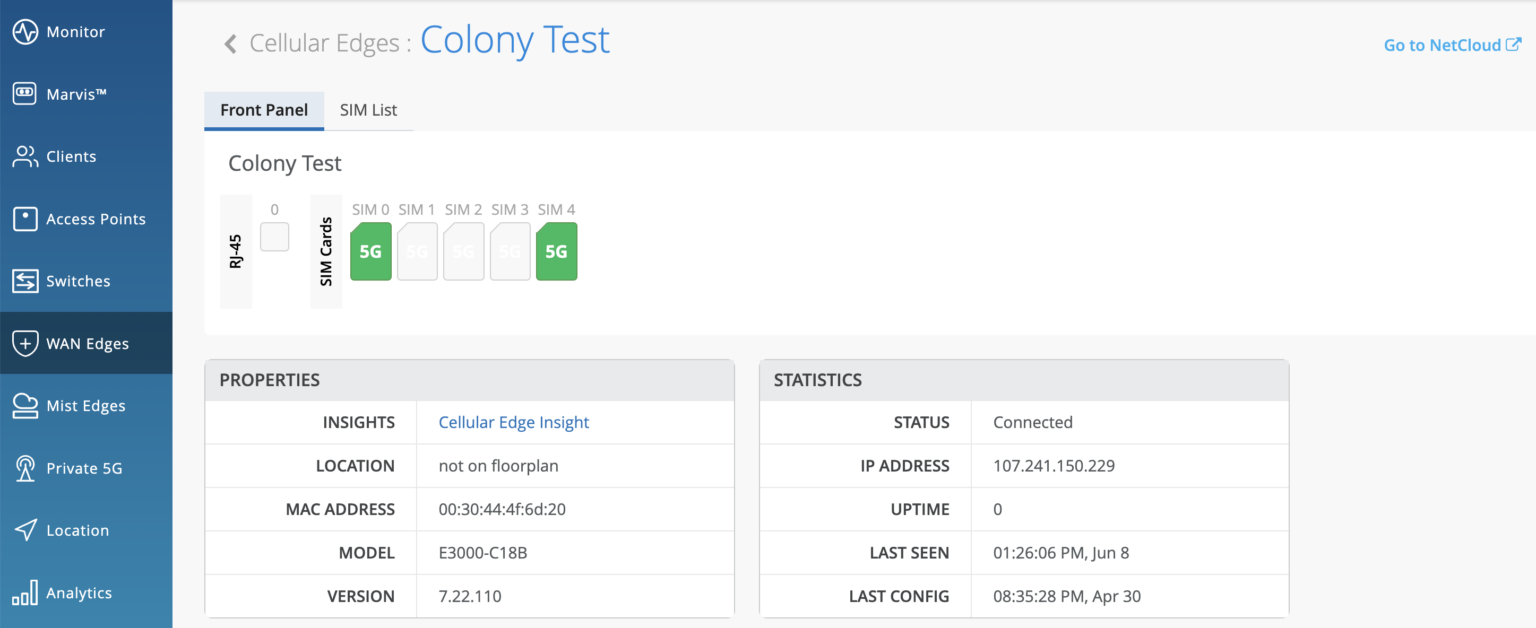
Task: Select the green SIM 0 5G card
Action: click(x=371, y=251)
